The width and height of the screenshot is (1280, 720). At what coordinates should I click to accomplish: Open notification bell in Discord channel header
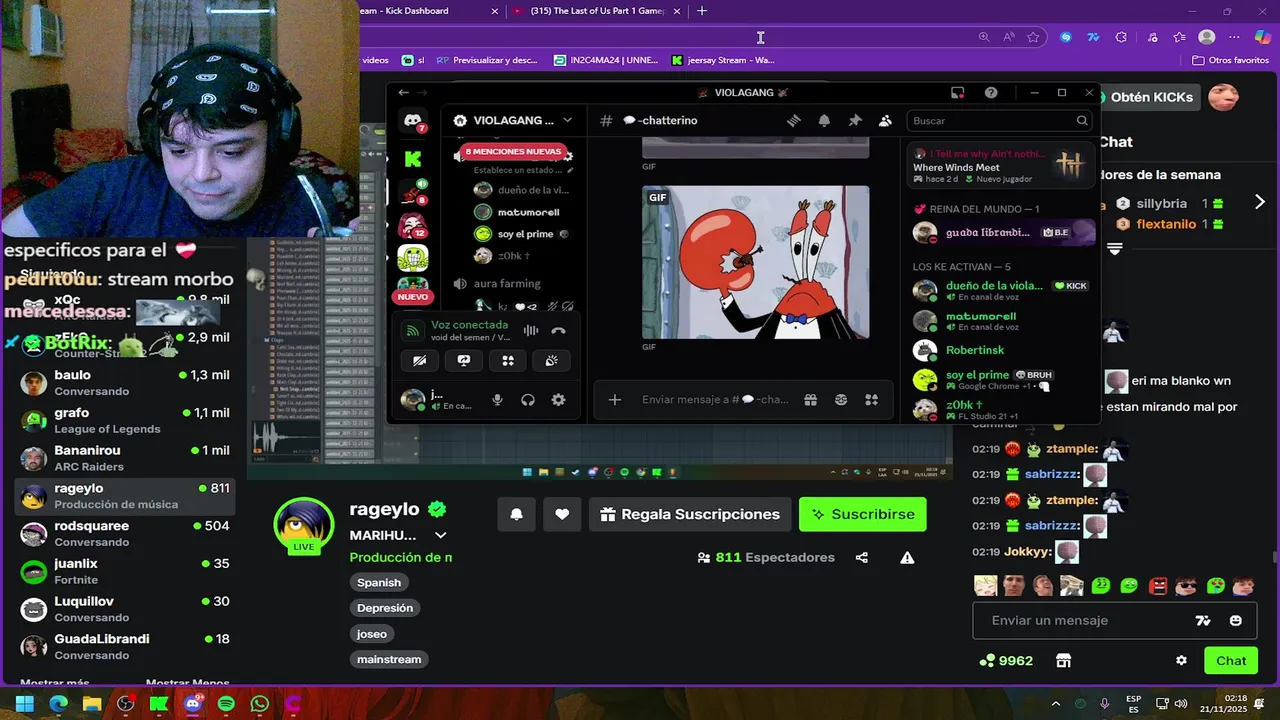click(x=824, y=120)
